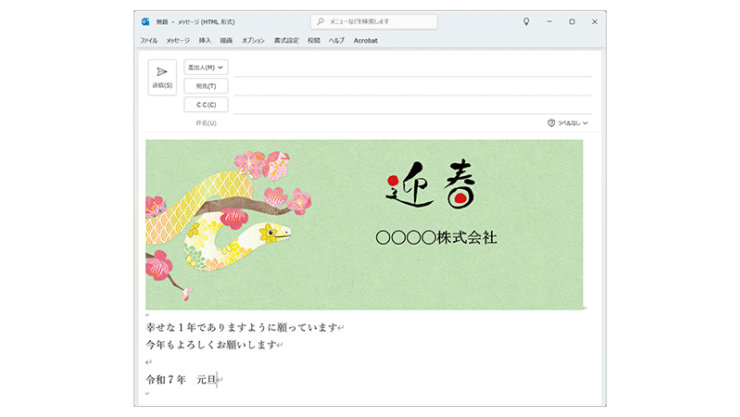Click the search magnifier icon
Viewport: 740px width, 417px height.
click(x=319, y=21)
